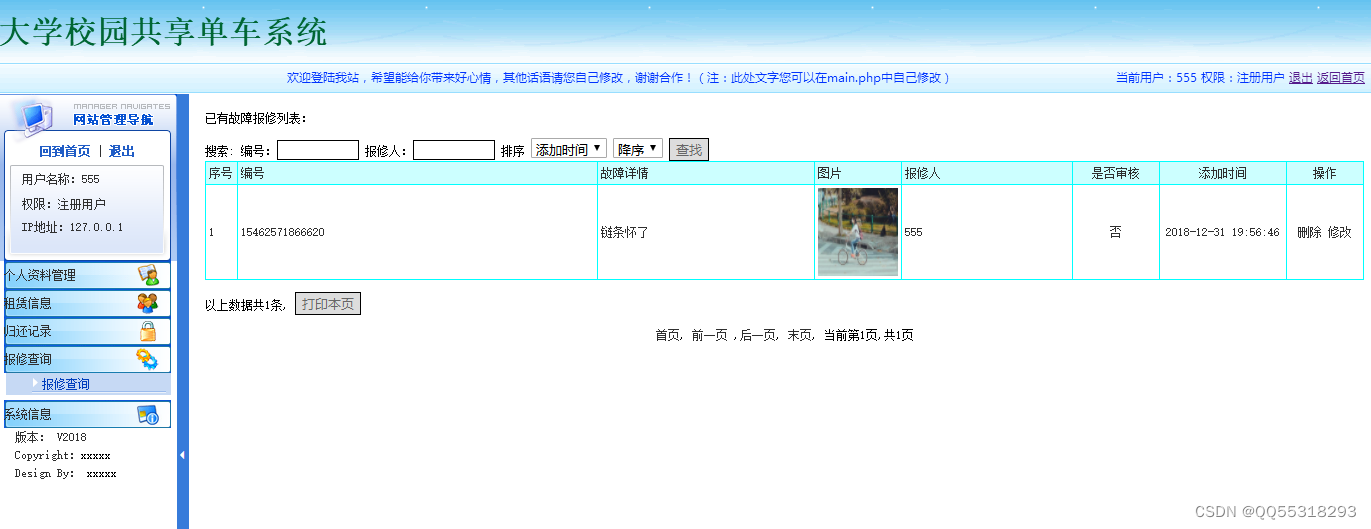
Task: Click the 返回首页 link at top right
Action: click(1341, 77)
